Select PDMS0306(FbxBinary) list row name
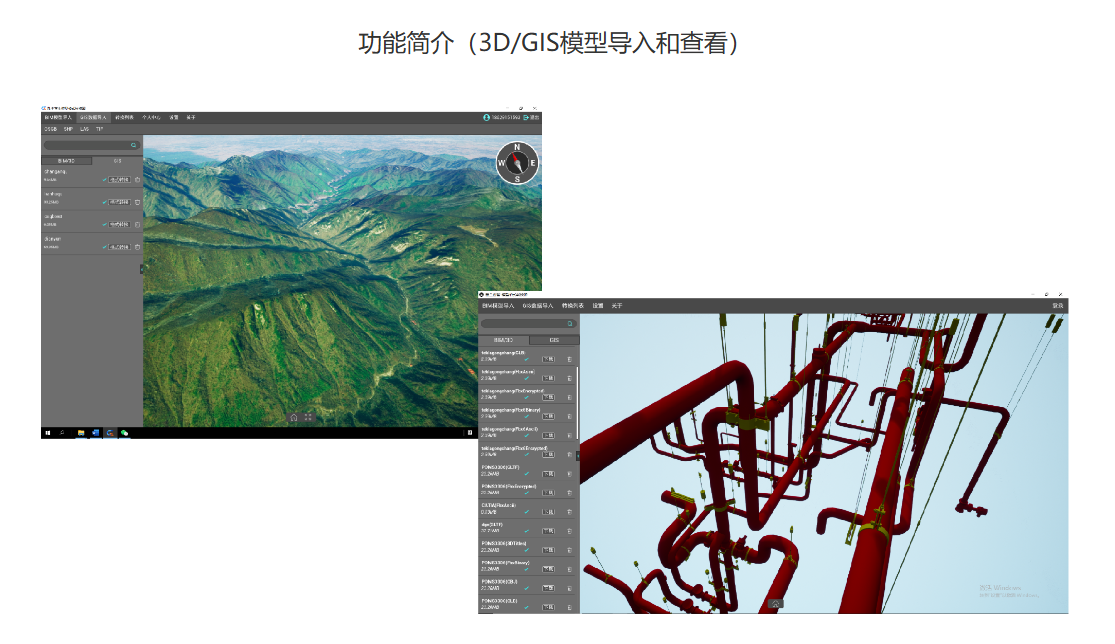This screenshot has height=644, width=1115. pos(506,563)
